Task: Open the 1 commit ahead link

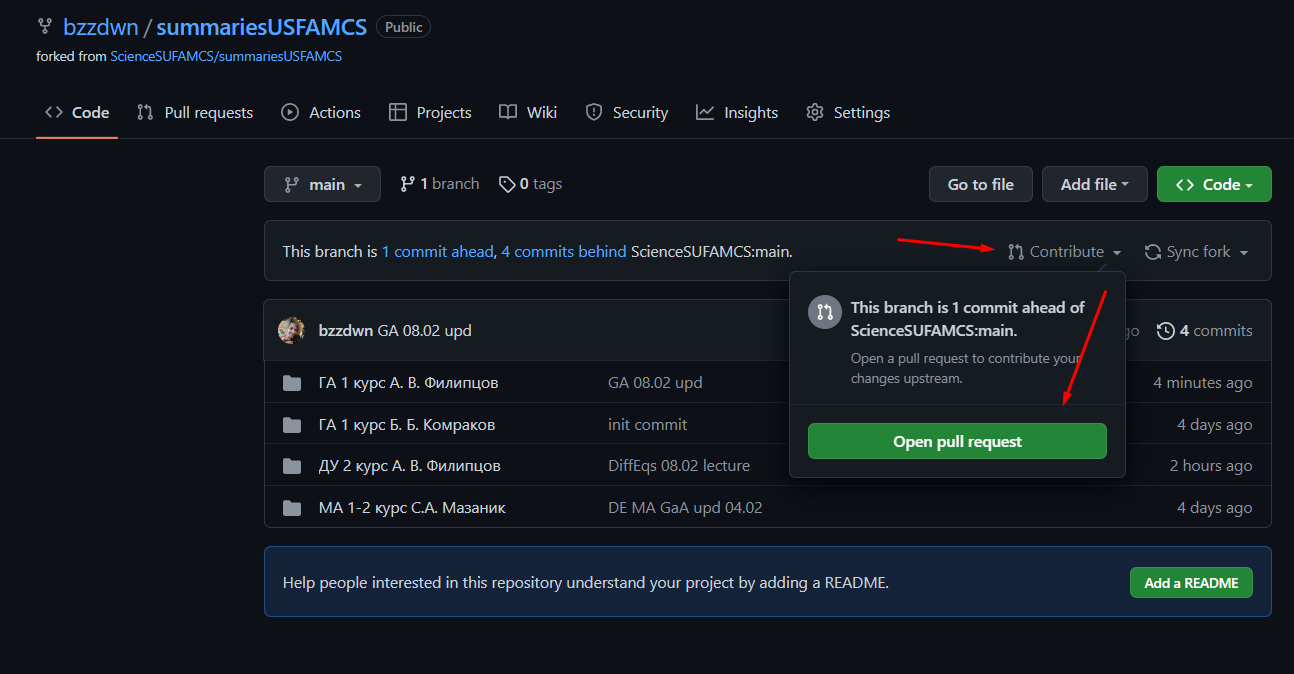Action: pyautogui.click(x=438, y=251)
